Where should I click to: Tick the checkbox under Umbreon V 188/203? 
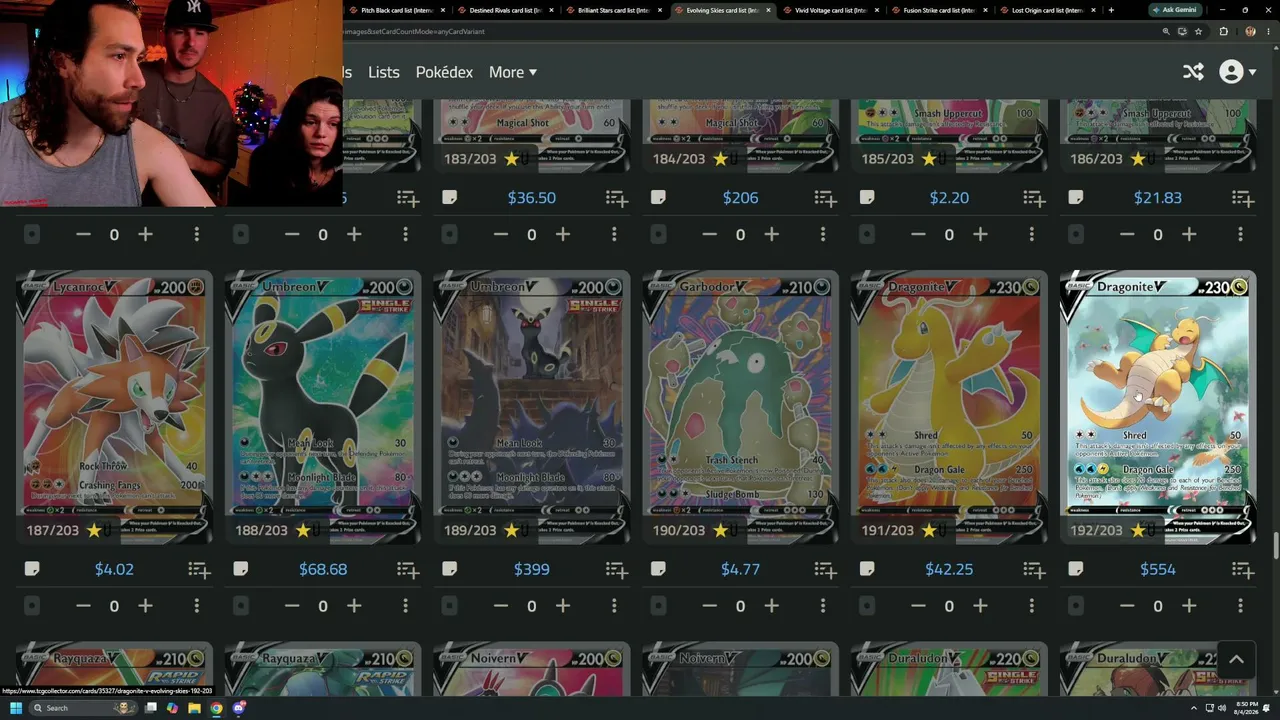241,606
